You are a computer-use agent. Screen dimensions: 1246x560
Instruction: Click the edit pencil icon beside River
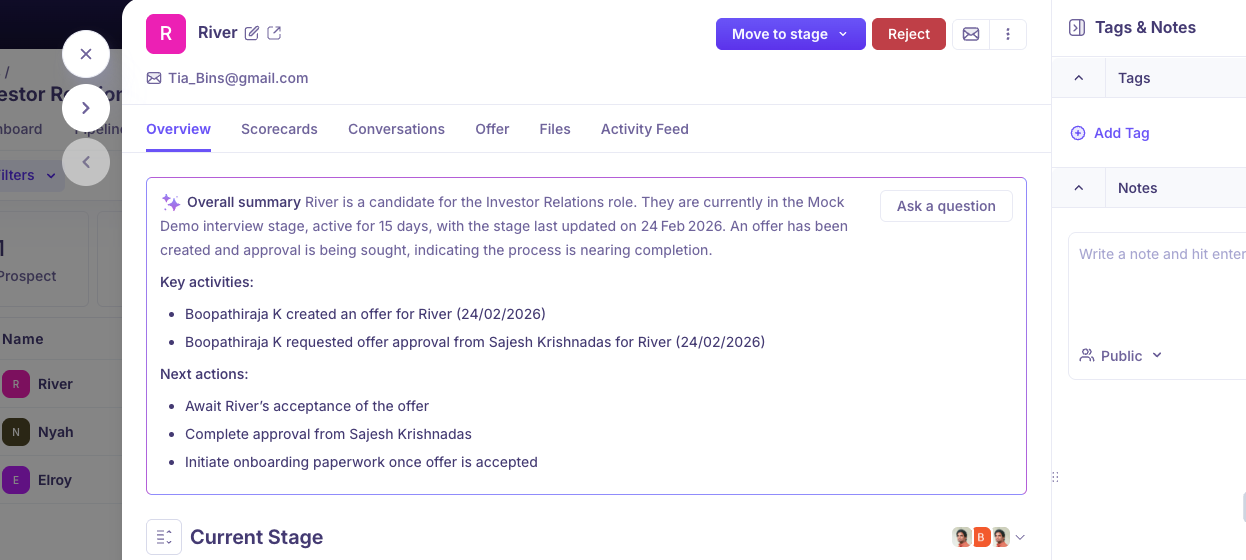[x=252, y=33]
